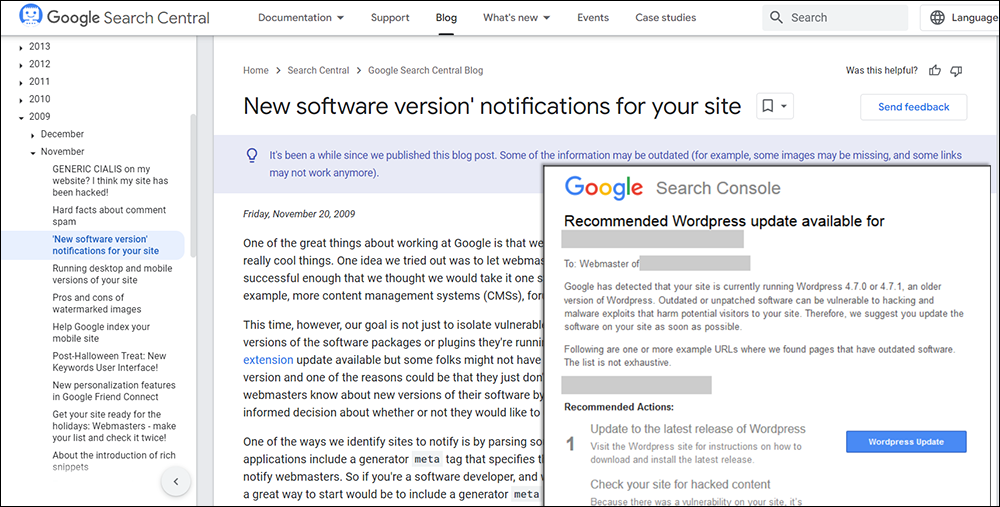
Task: Click the Home breadcrumb link
Action: coord(256,71)
